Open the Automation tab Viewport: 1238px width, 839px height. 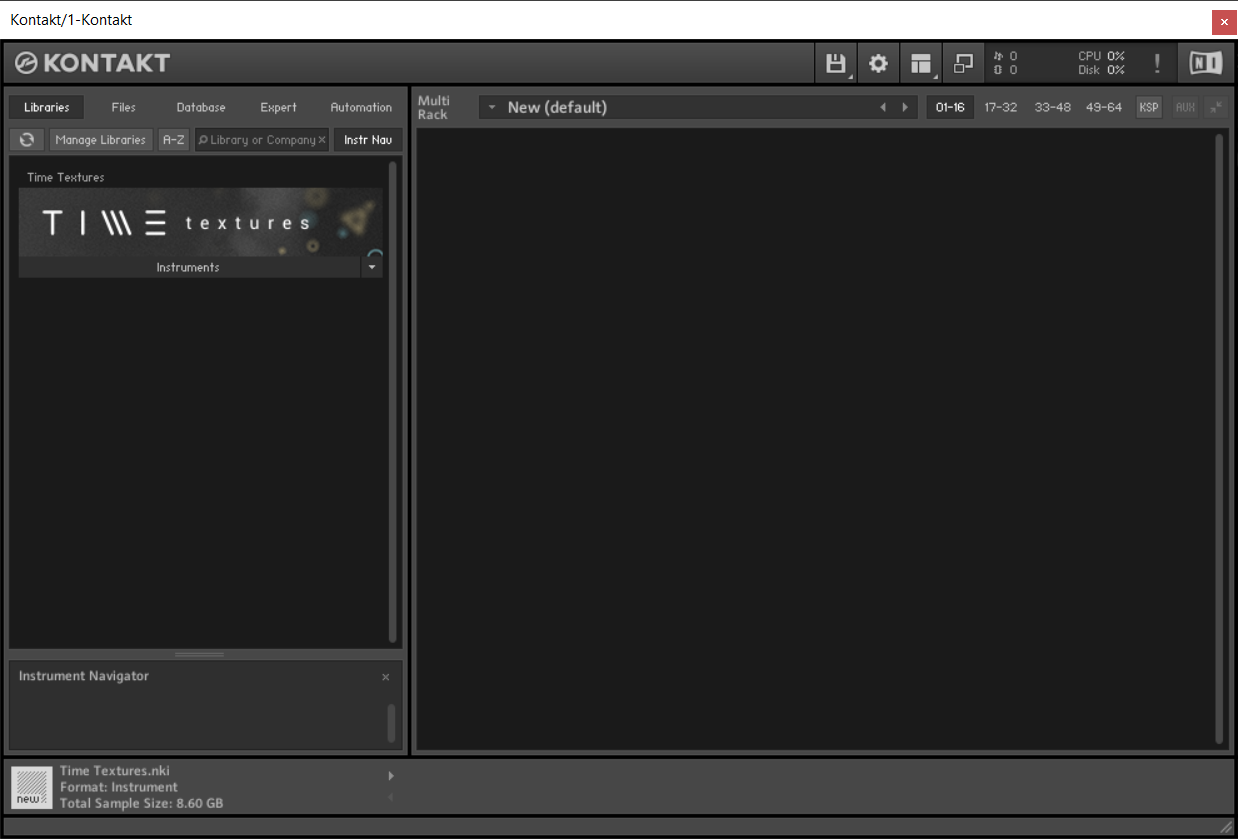[361, 107]
